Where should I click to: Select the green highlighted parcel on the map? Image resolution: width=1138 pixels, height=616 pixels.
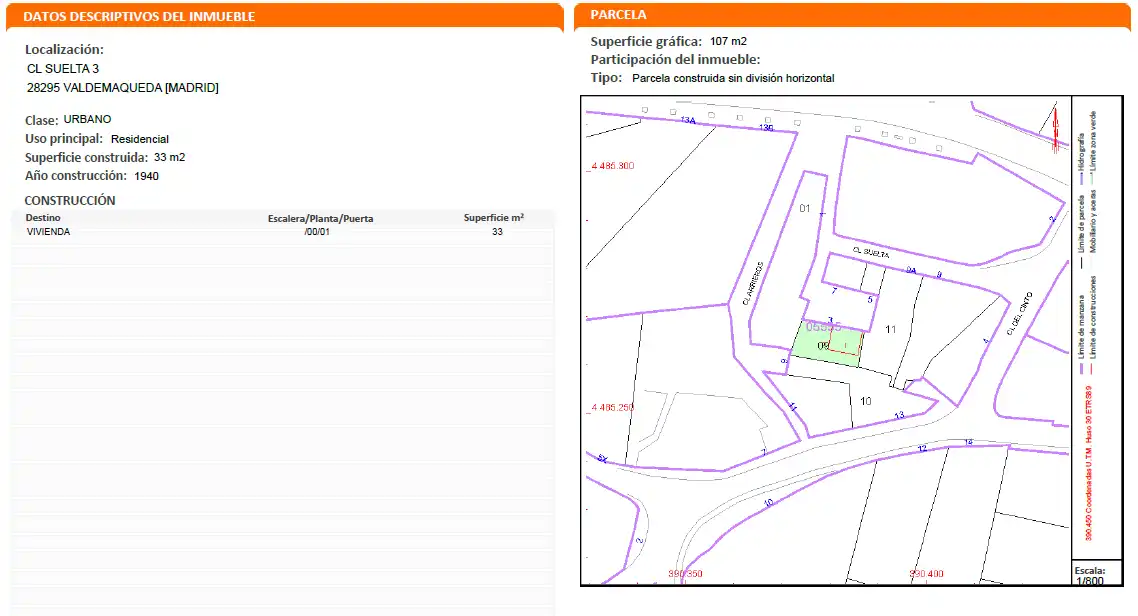pos(826,343)
